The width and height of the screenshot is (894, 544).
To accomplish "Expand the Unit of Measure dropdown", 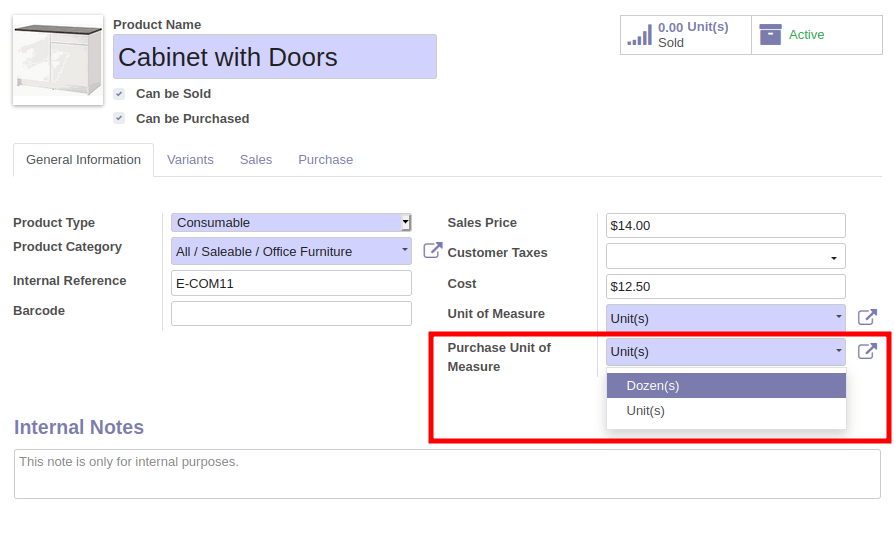I will pyautogui.click(x=725, y=318).
